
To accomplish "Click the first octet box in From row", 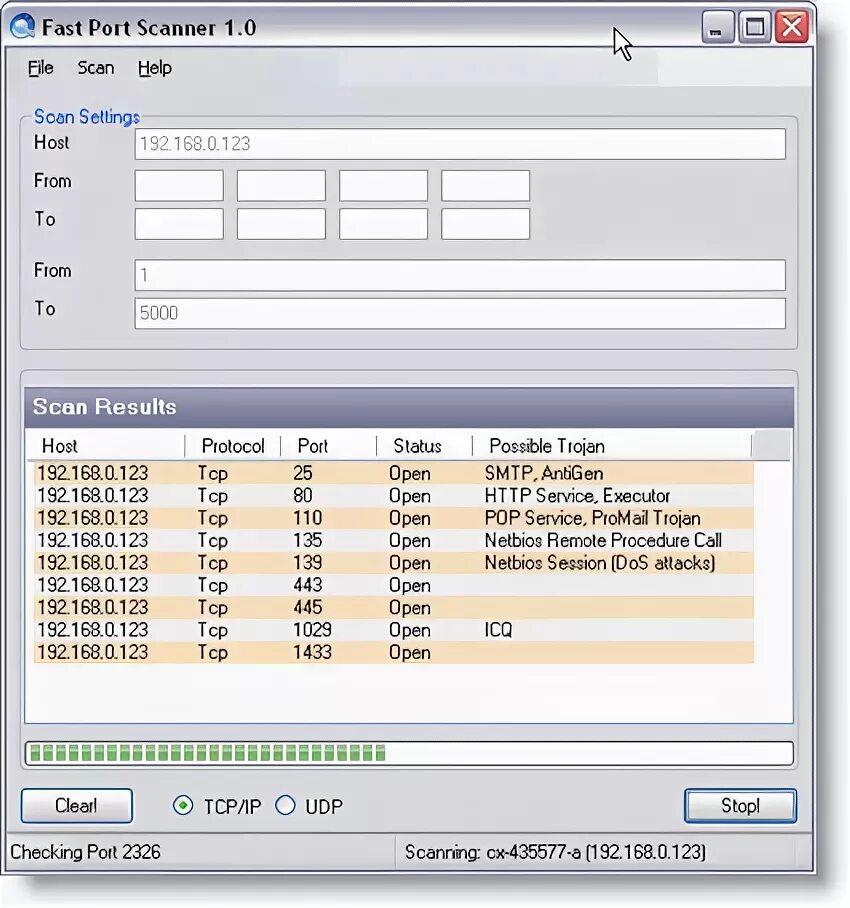I will pos(179,185).
